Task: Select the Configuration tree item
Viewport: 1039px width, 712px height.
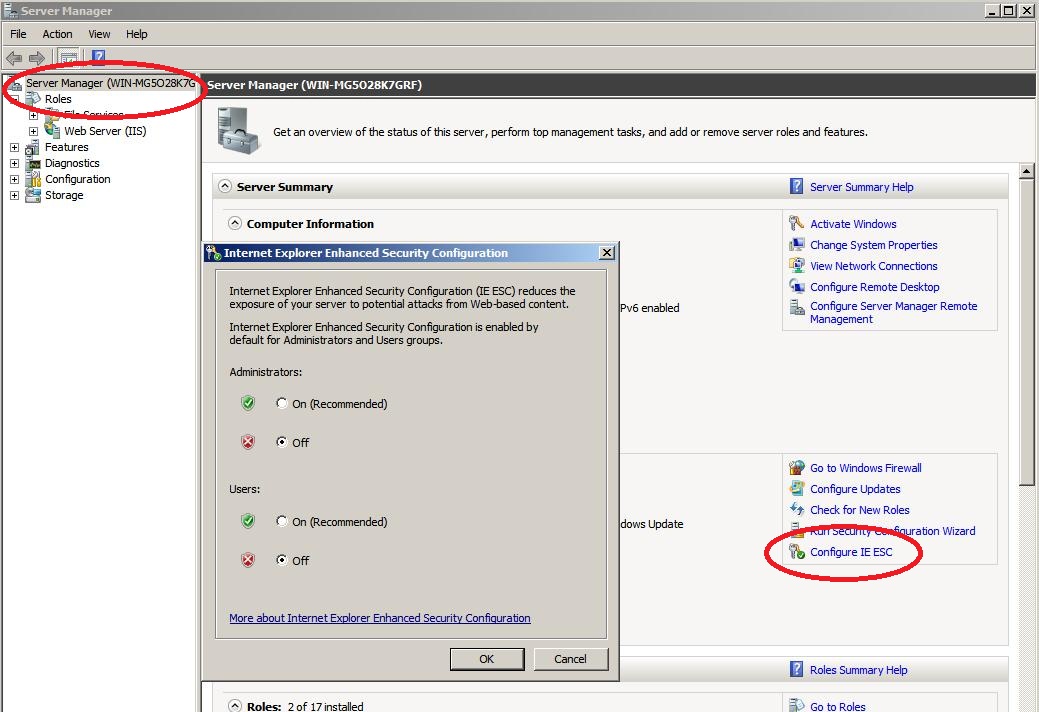Action: (78, 179)
